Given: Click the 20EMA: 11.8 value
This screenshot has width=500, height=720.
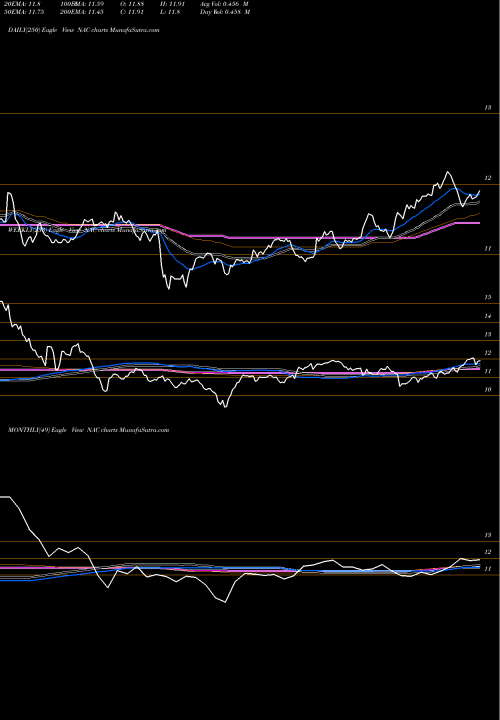Looking at the screenshot, I should pyautogui.click(x=21, y=3).
